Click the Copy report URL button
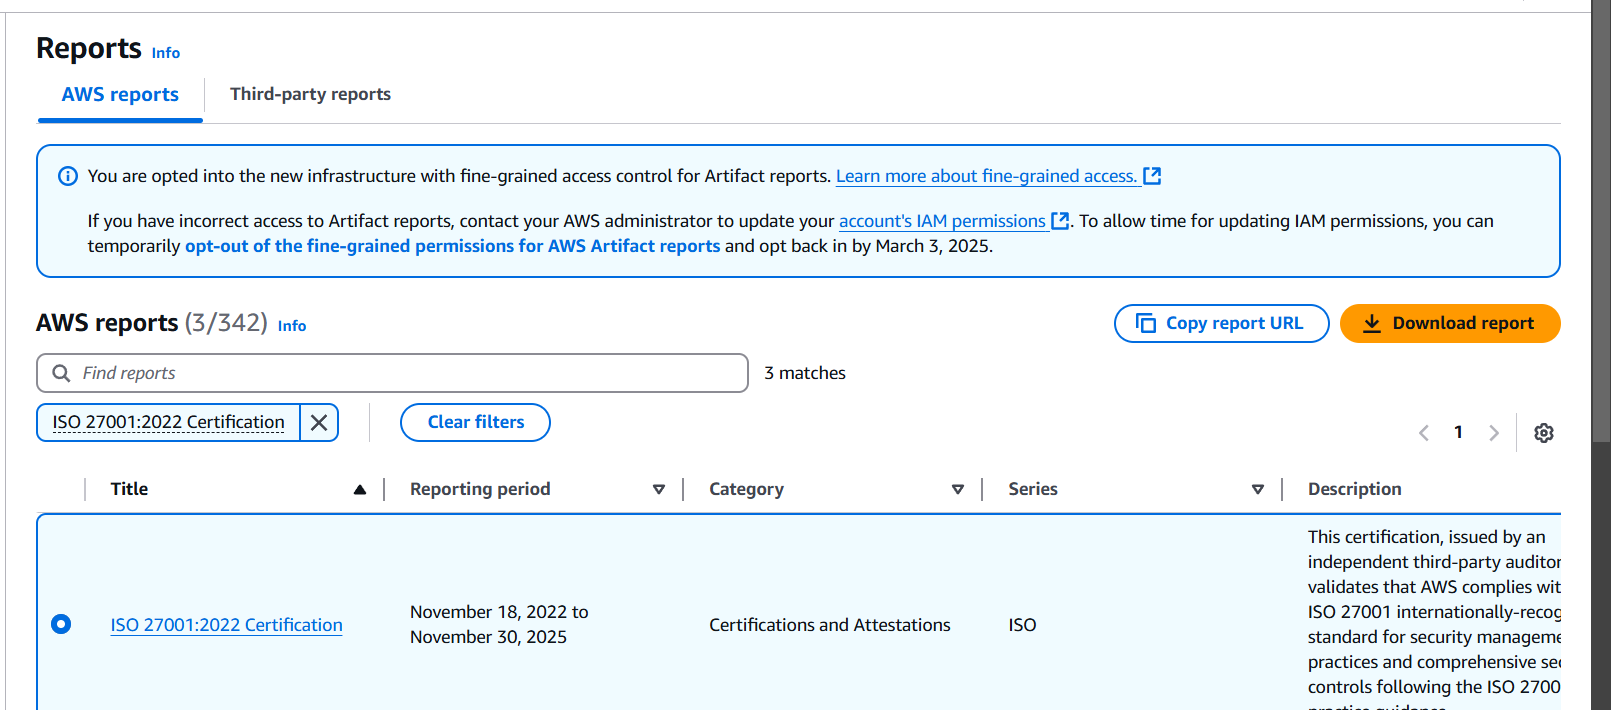This screenshot has height=710, width=1611. pos(1221,323)
